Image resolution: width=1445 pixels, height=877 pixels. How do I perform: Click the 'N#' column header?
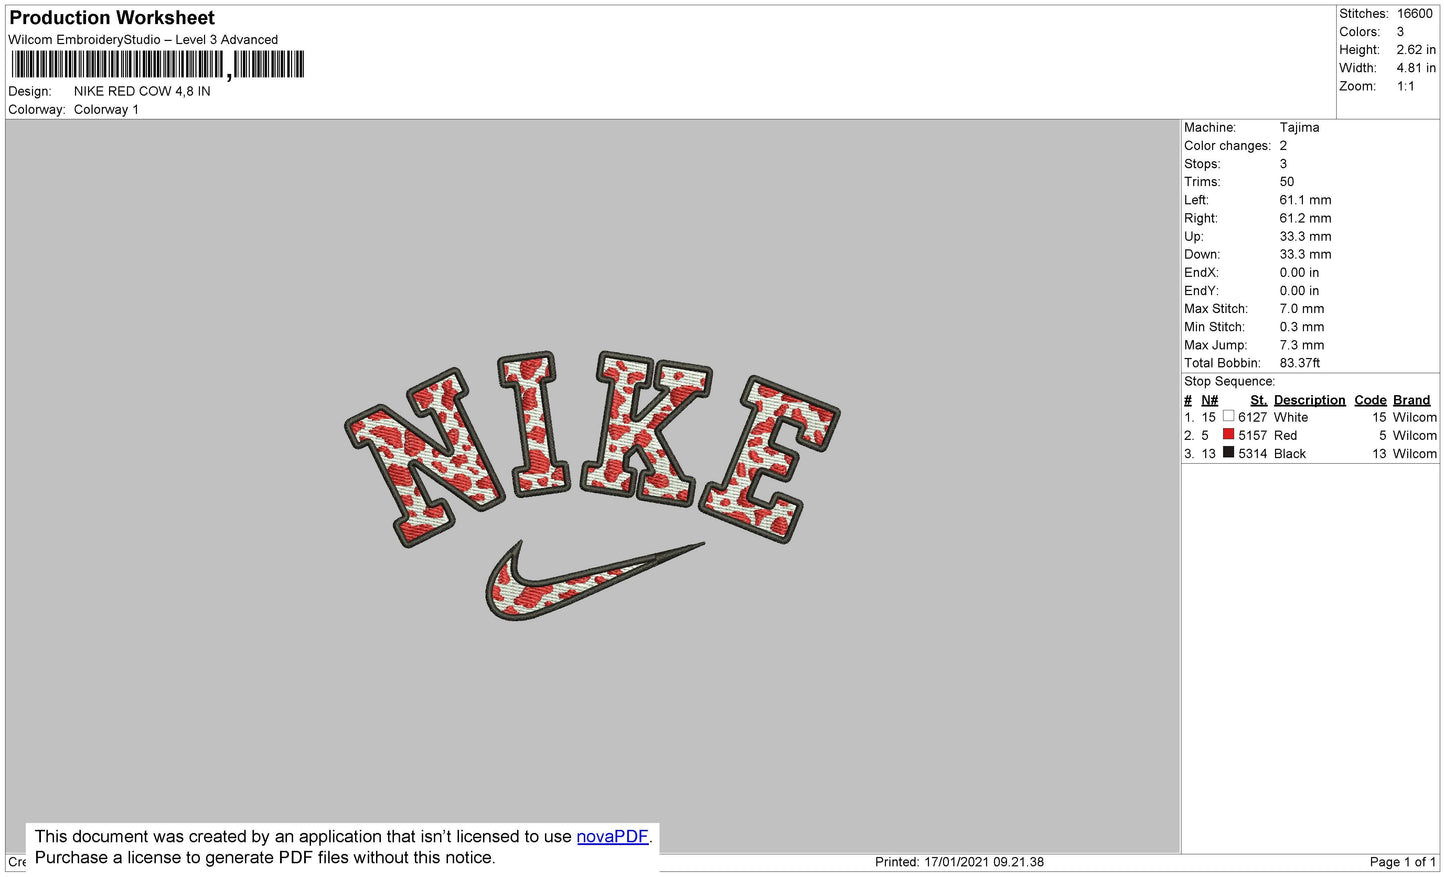click(1209, 400)
